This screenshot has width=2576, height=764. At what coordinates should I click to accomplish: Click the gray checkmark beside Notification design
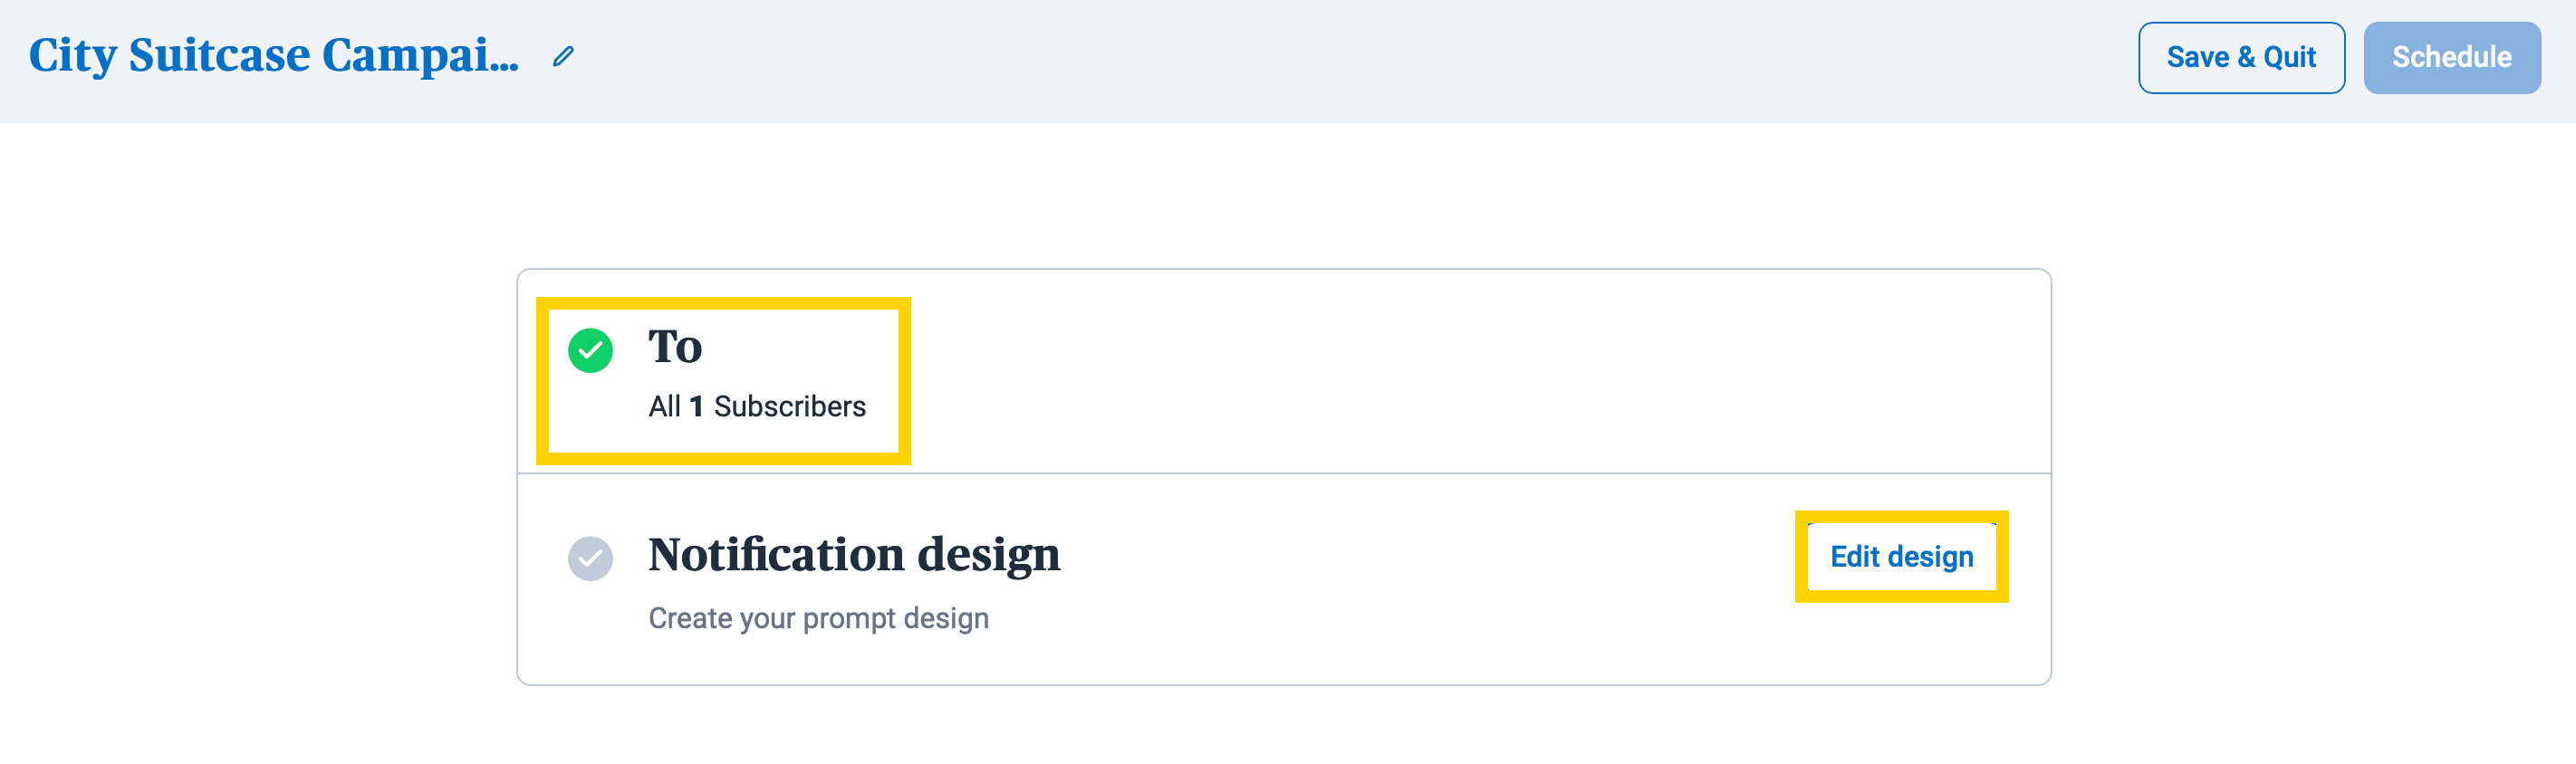tap(590, 558)
